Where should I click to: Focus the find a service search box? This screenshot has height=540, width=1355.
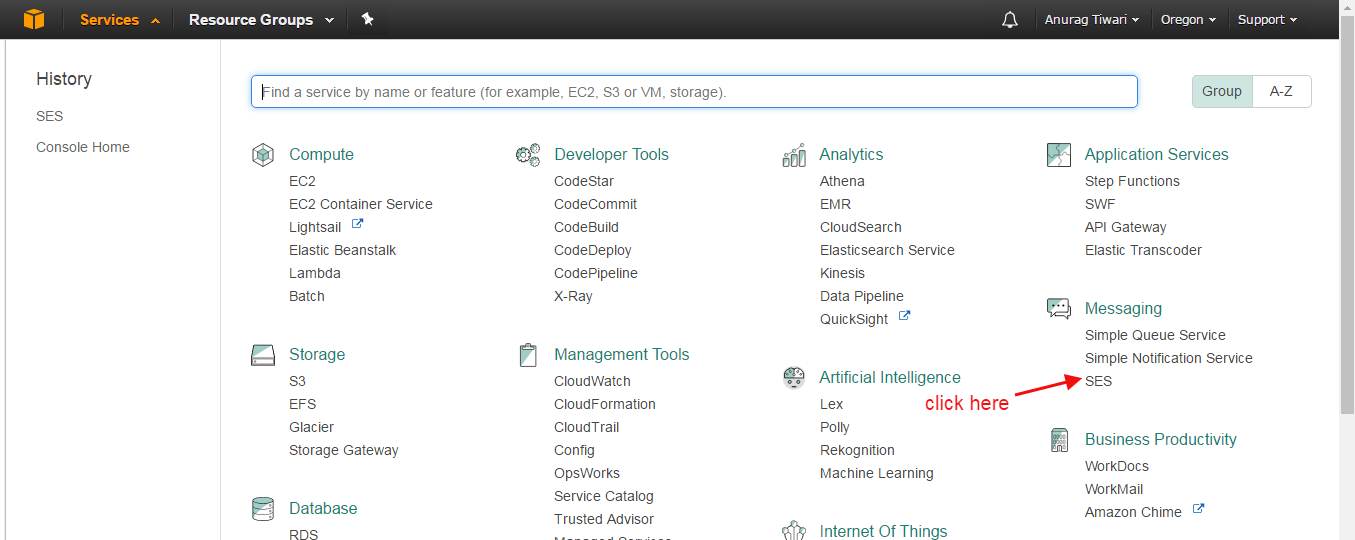click(694, 92)
